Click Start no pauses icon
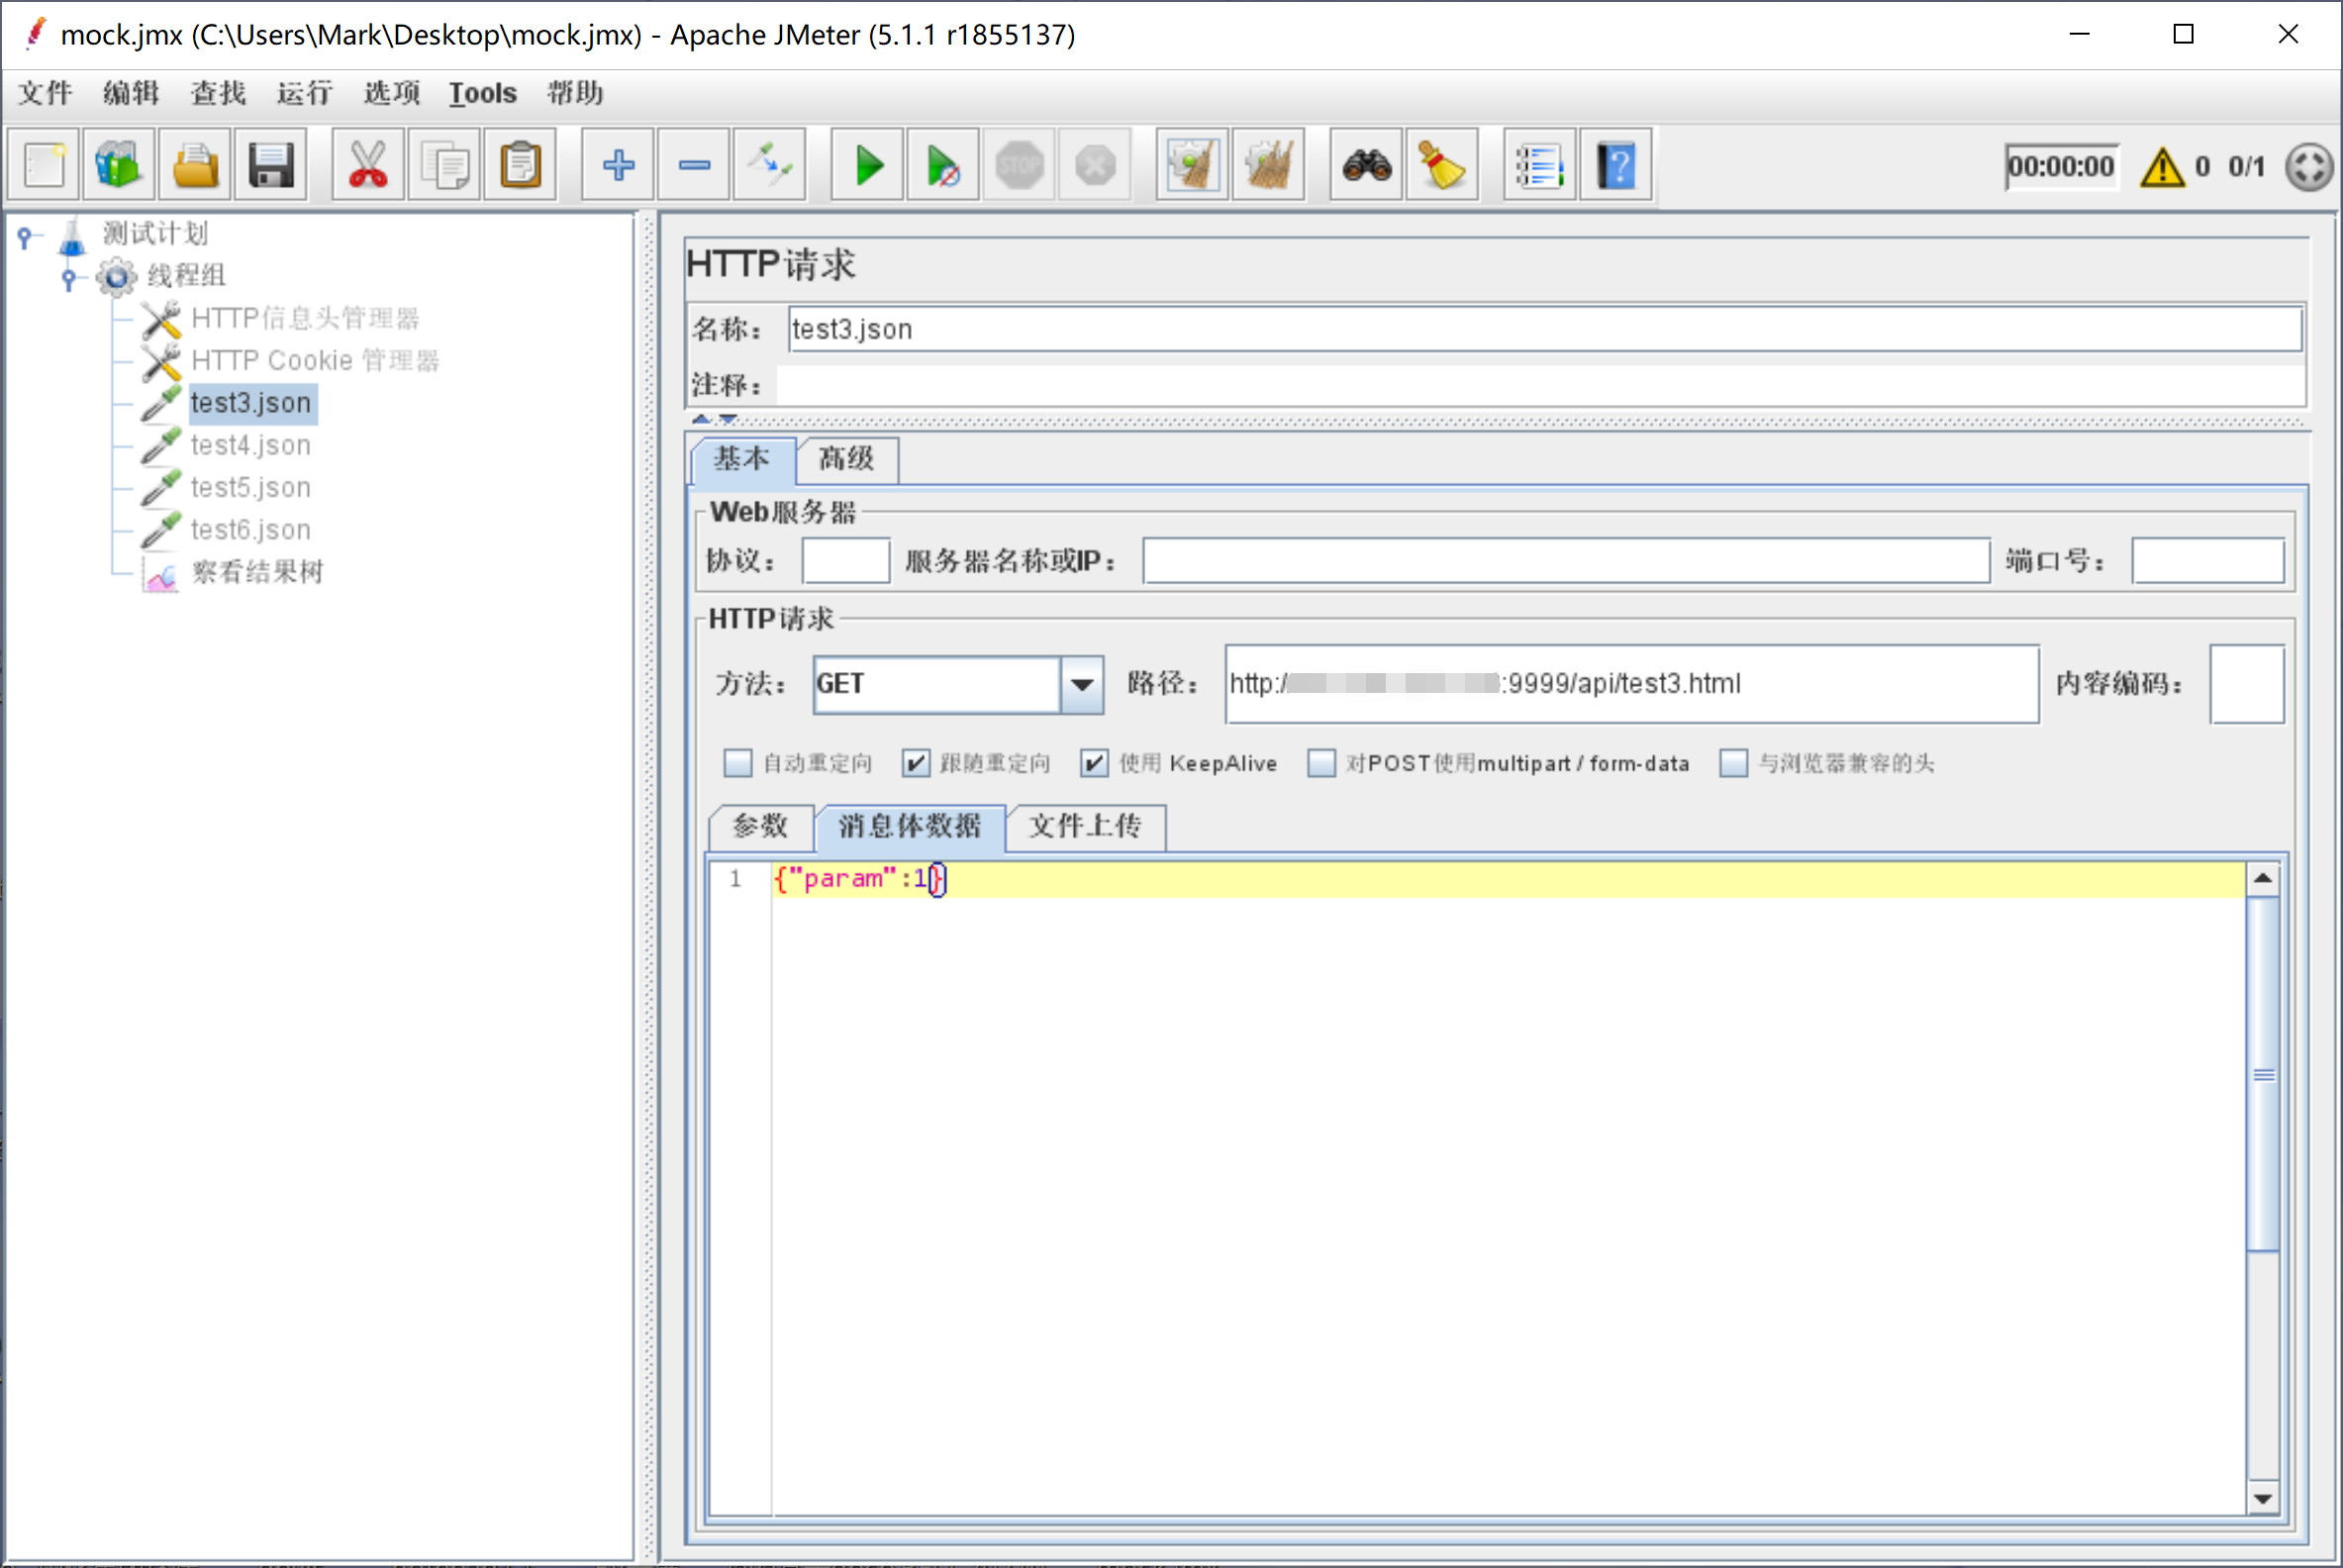2343x1568 pixels. click(x=943, y=165)
